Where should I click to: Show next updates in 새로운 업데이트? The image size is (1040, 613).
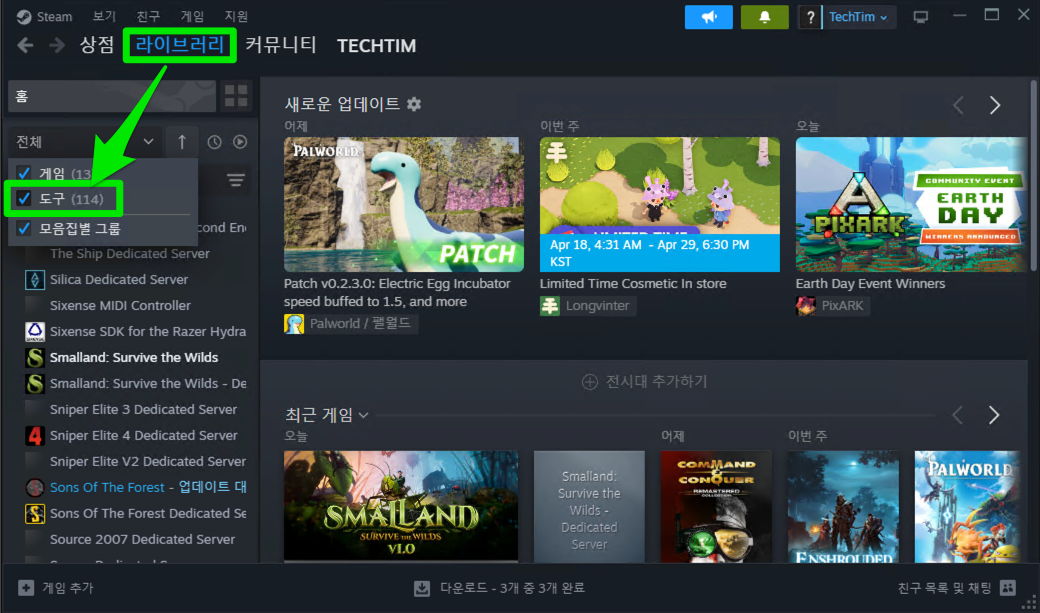click(994, 105)
